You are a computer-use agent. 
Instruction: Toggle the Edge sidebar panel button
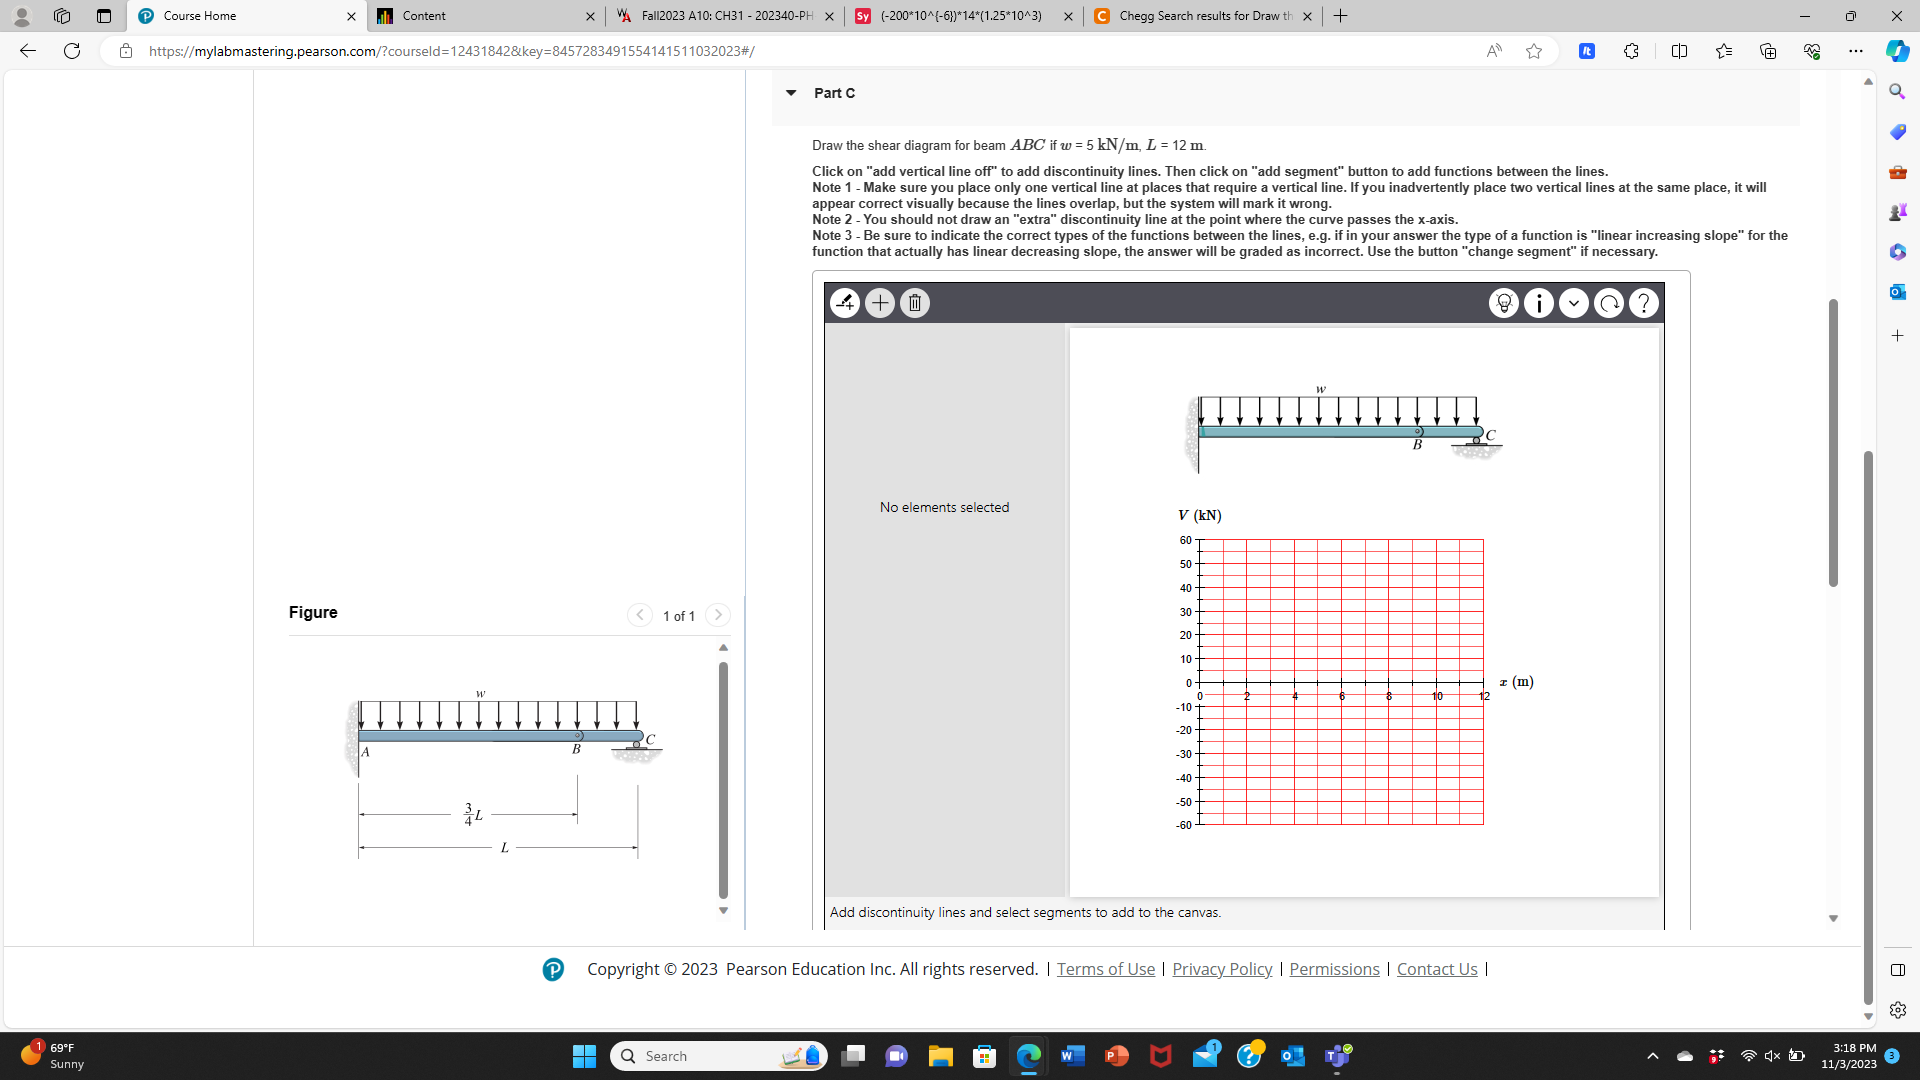tap(1897, 969)
